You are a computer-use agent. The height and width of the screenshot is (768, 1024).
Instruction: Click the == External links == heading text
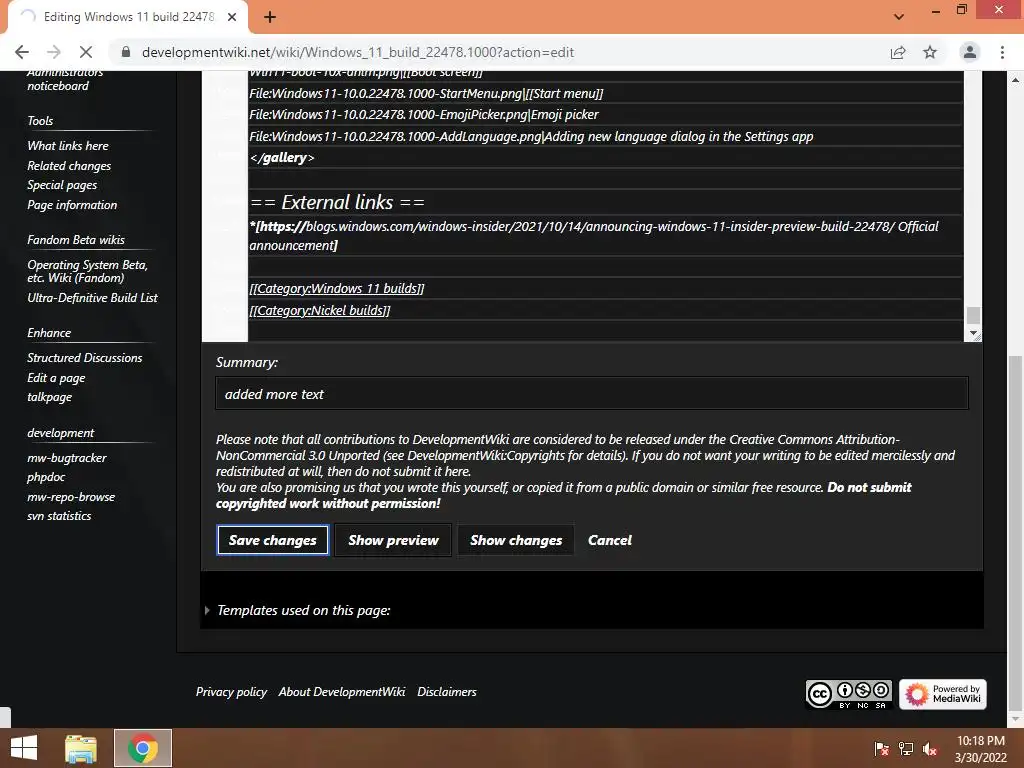point(337,202)
